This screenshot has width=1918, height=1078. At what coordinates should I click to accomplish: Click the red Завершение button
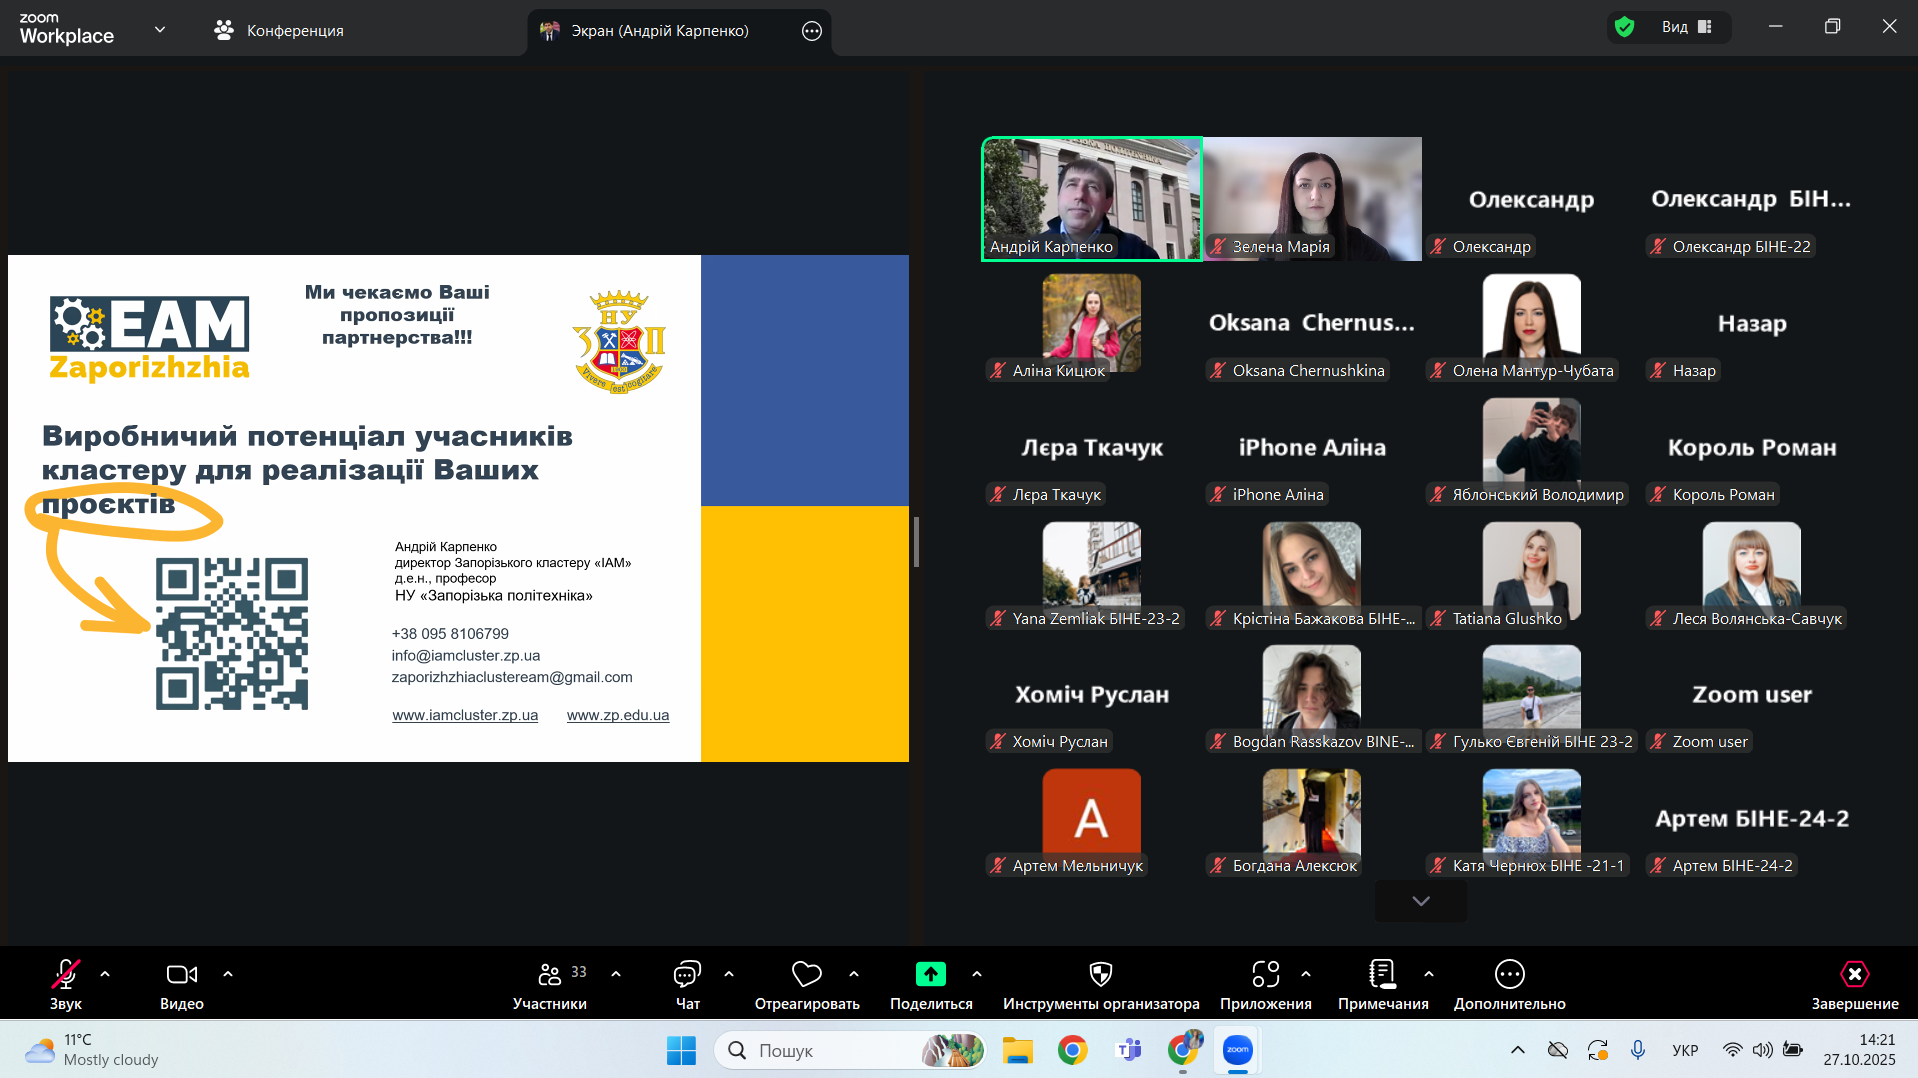coord(1854,974)
